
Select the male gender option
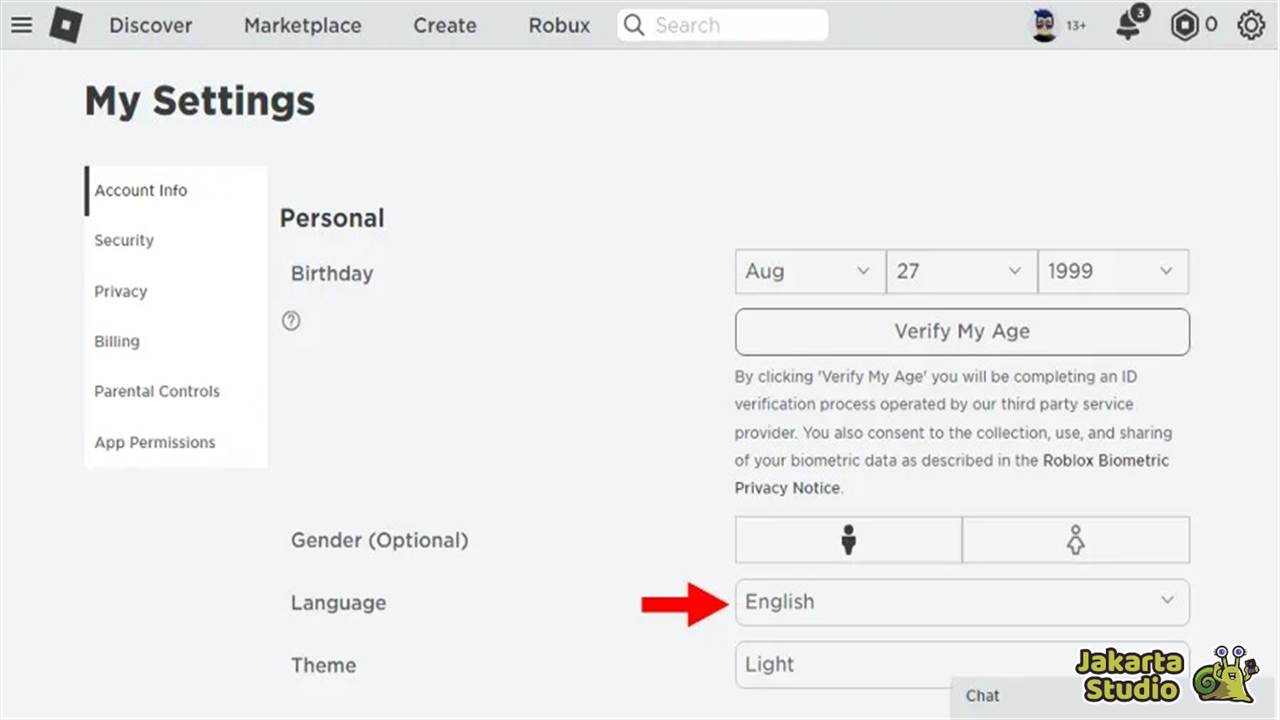click(x=848, y=539)
